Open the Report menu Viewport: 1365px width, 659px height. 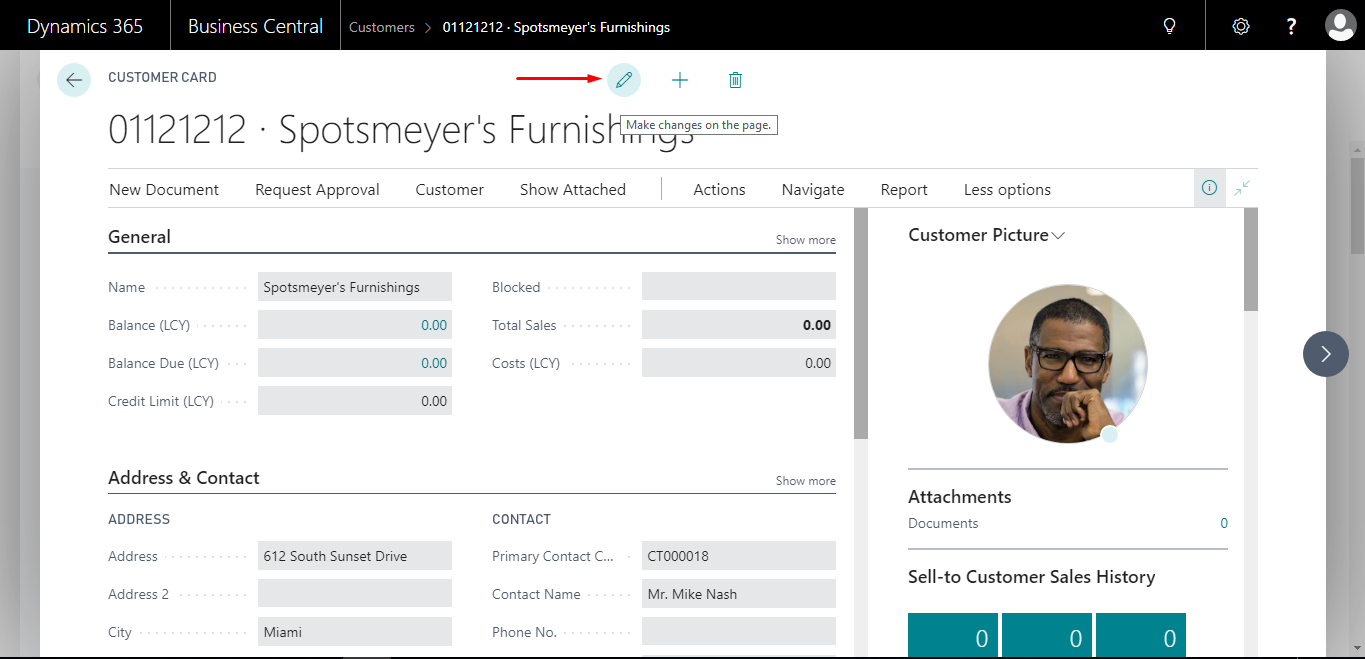[904, 190]
